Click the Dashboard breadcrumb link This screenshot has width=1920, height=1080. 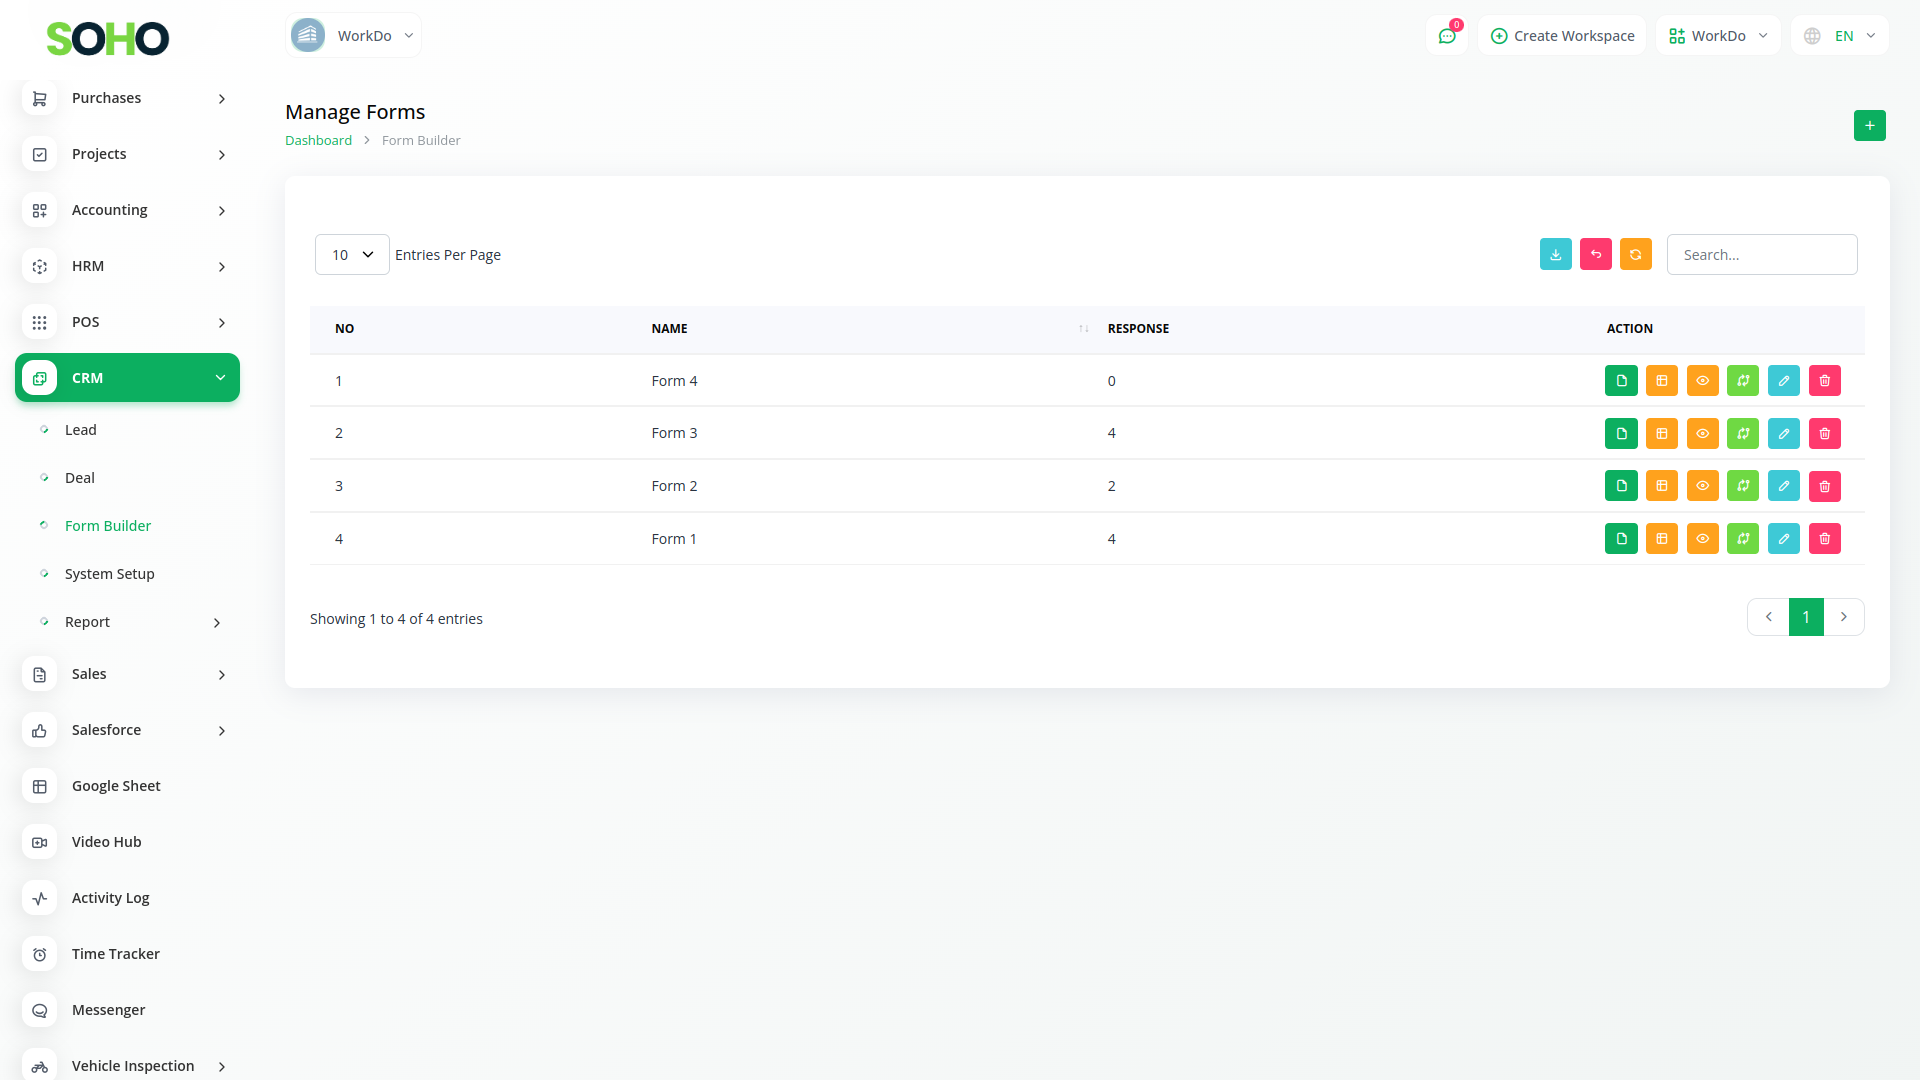[318, 141]
